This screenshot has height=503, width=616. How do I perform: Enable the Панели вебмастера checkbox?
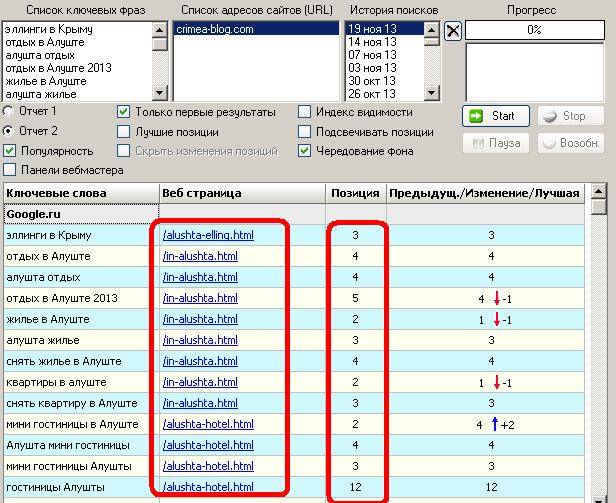[9, 170]
